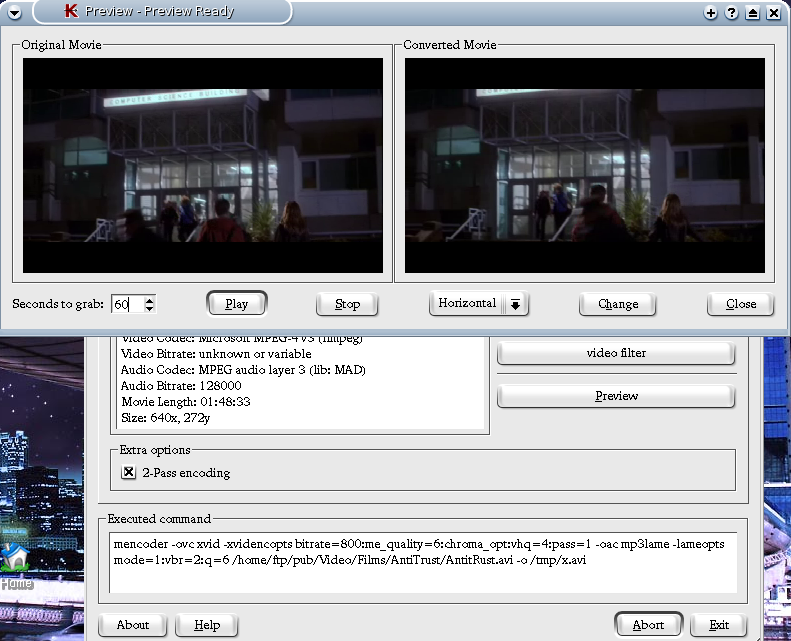Click the Close button in Preview dialog
791x641 pixels.
(741, 304)
